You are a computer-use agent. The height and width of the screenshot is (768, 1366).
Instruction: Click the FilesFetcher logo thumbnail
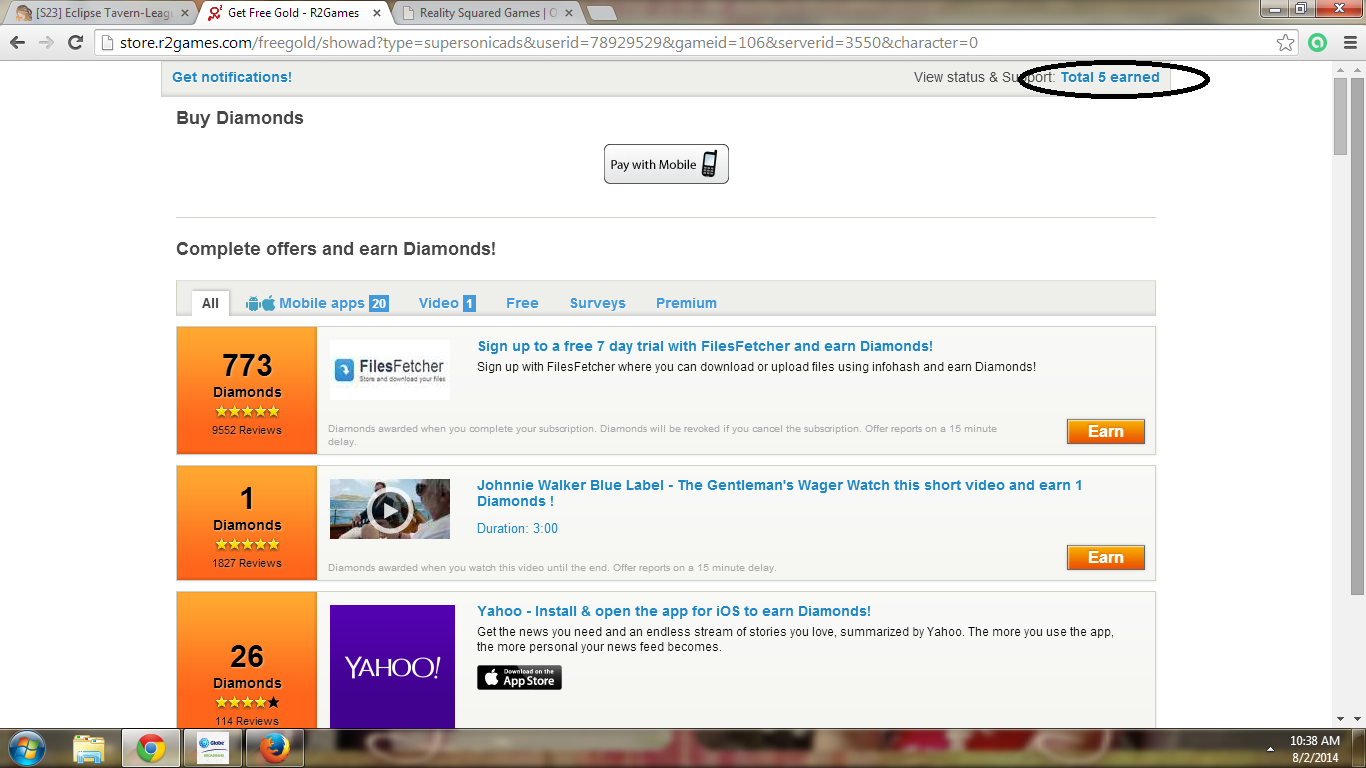(389, 370)
